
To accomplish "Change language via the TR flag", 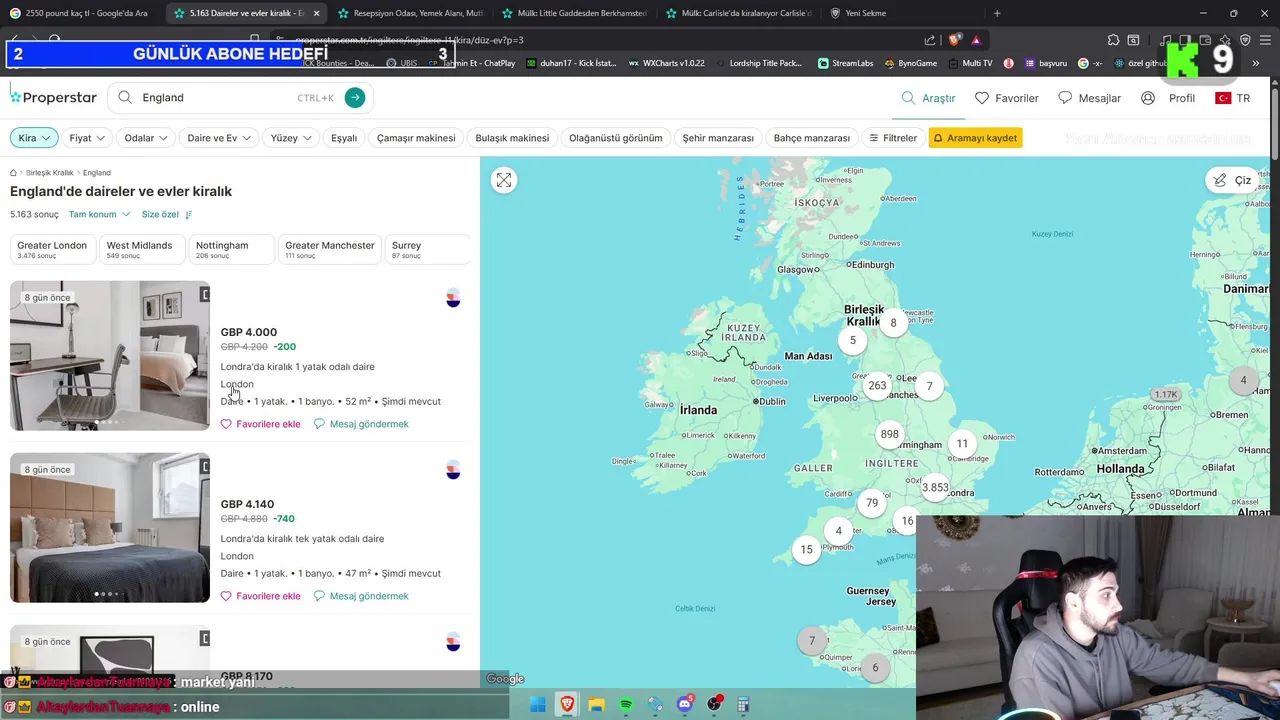I will tap(1232, 98).
